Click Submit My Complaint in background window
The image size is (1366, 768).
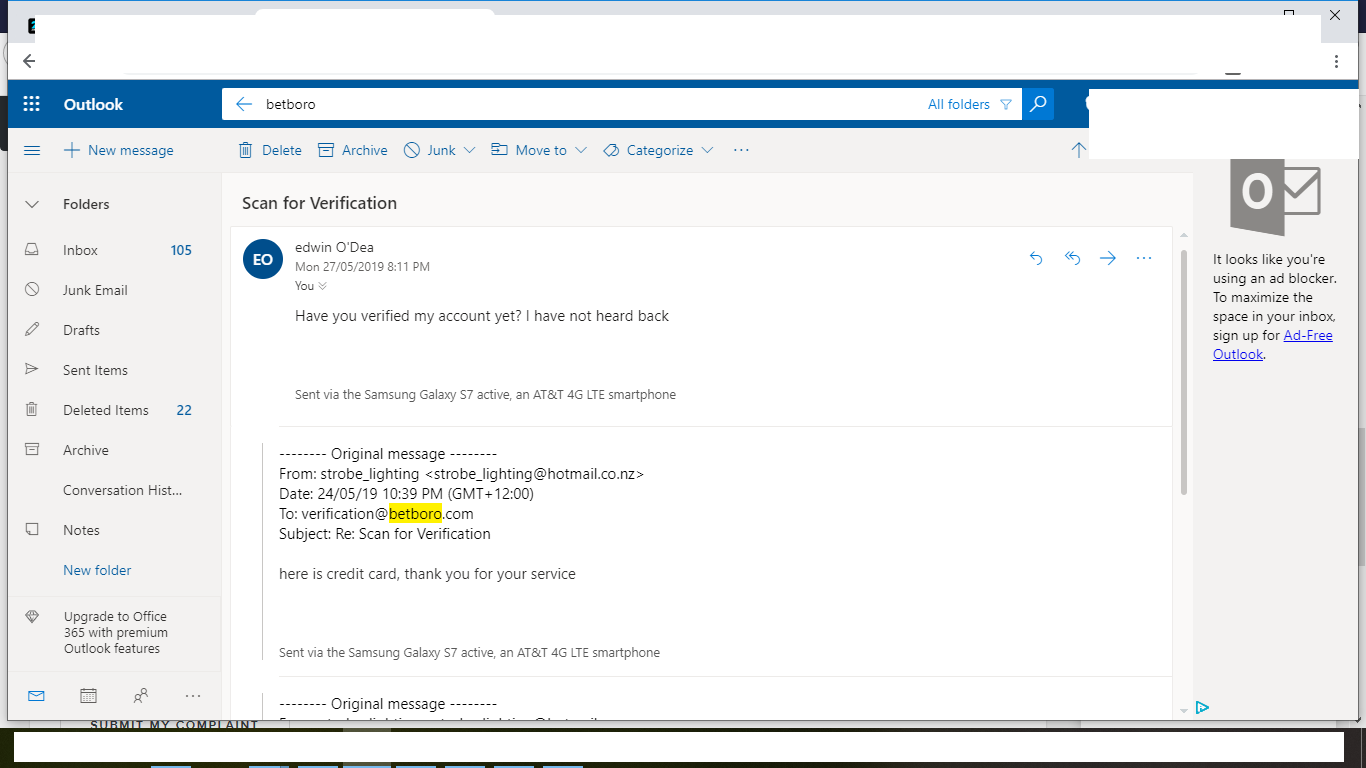click(174, 725)
